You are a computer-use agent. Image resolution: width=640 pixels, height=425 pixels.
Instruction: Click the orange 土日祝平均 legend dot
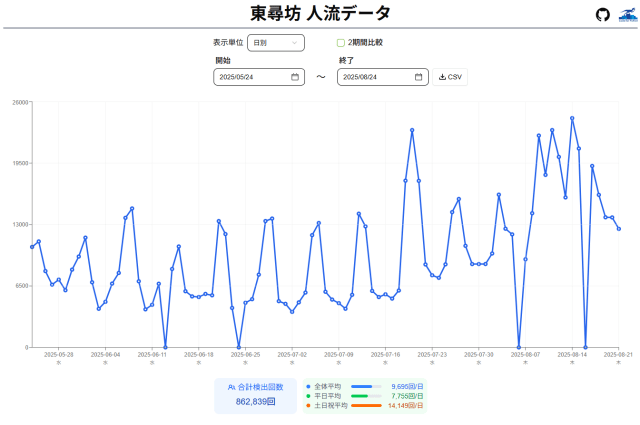308,406
